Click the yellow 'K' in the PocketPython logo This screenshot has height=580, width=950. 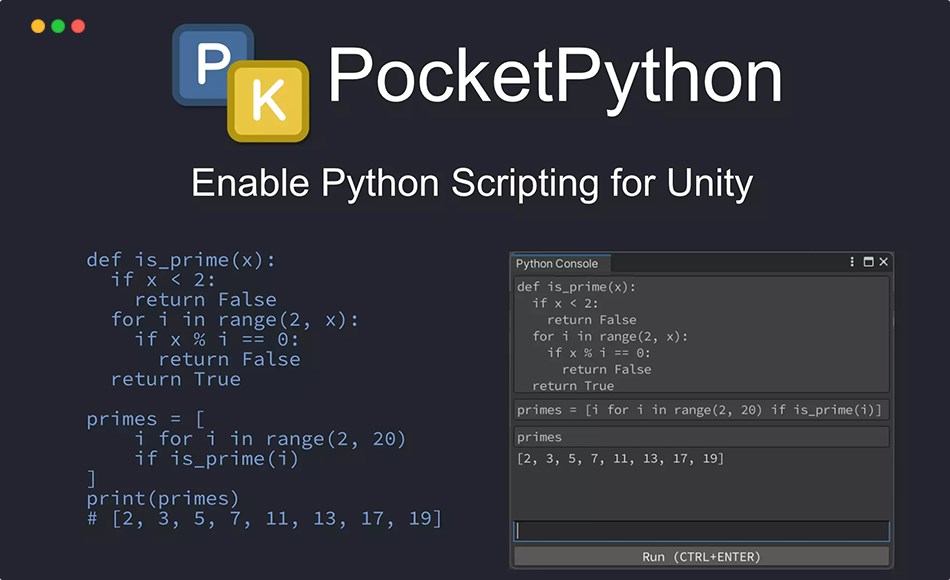pyautogui.click(x=269, y=103)
